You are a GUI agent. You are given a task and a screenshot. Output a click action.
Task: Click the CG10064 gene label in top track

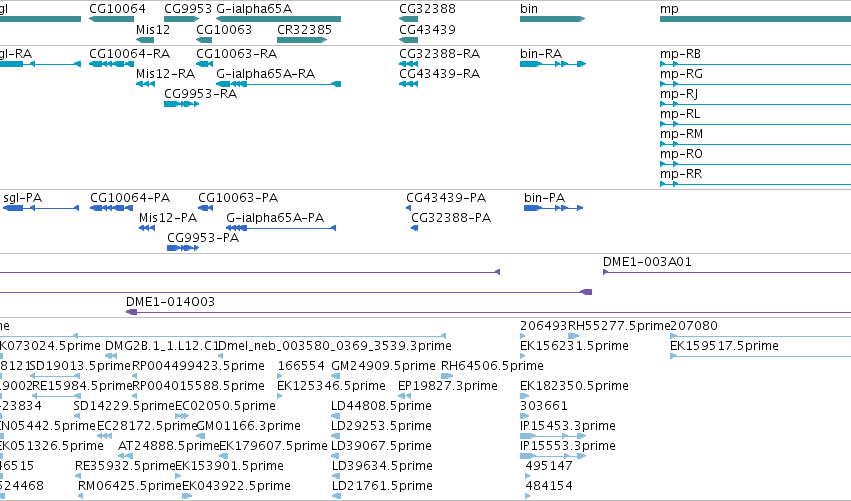117,9
